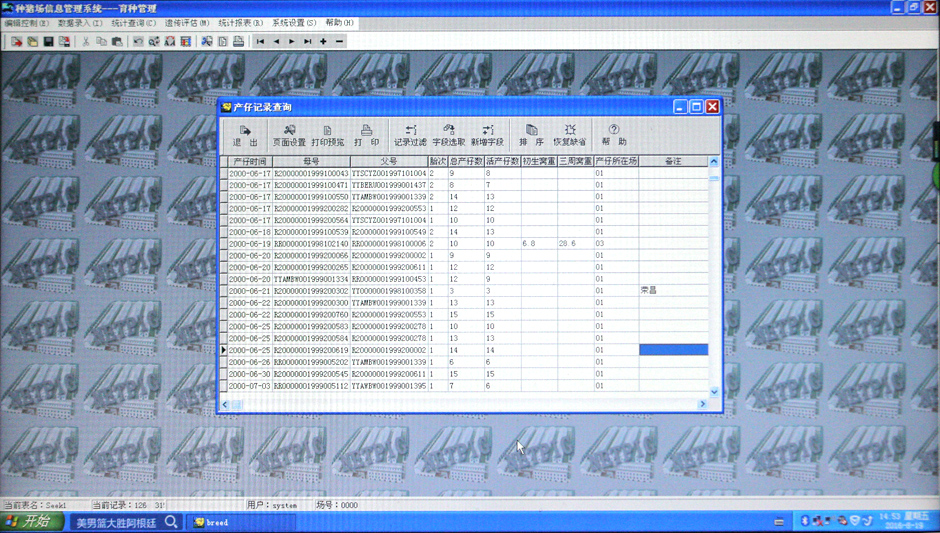Click the minus icon to delete record

340,42
